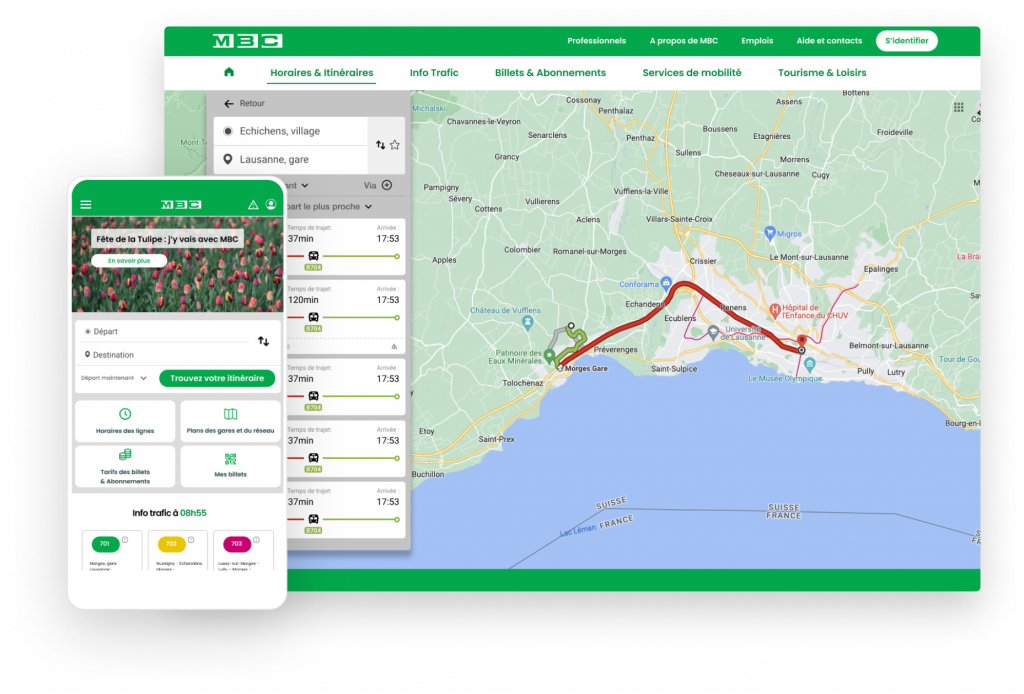Click the Le Musée Olympique map pin
1024x694 pixels.
tap(810, 364)
